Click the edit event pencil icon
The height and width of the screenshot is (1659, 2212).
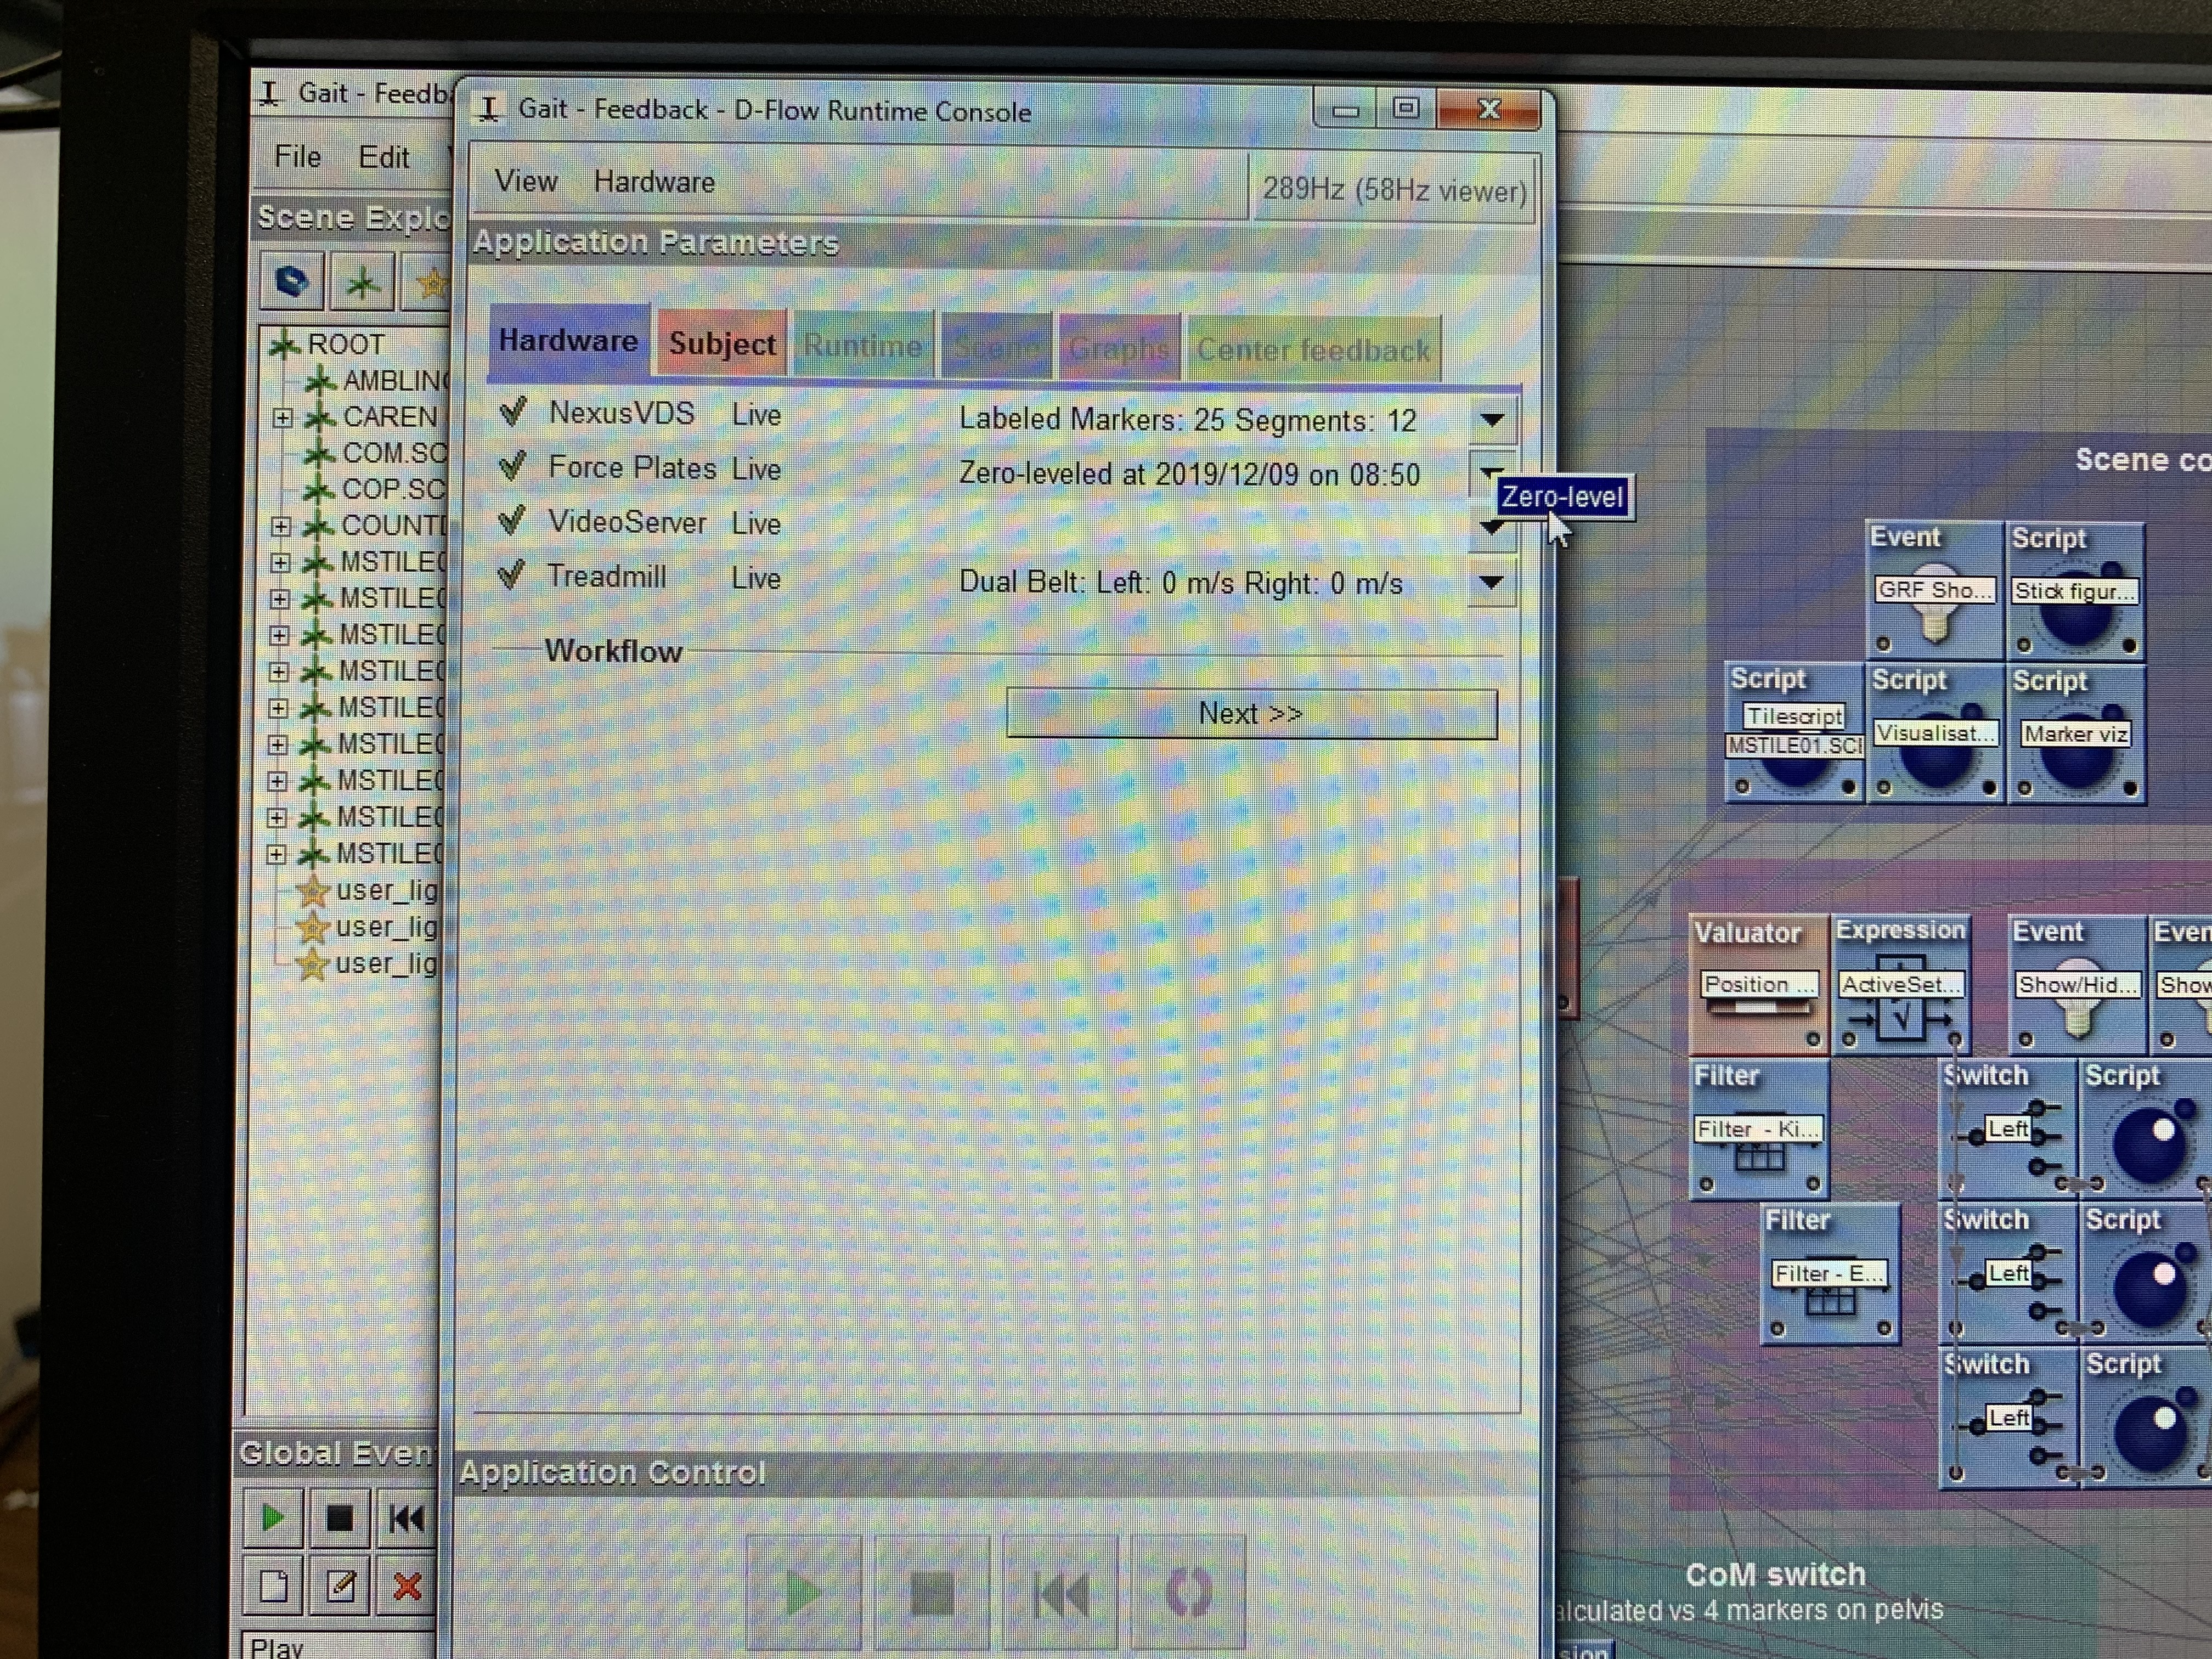(x=340, y=1586)
